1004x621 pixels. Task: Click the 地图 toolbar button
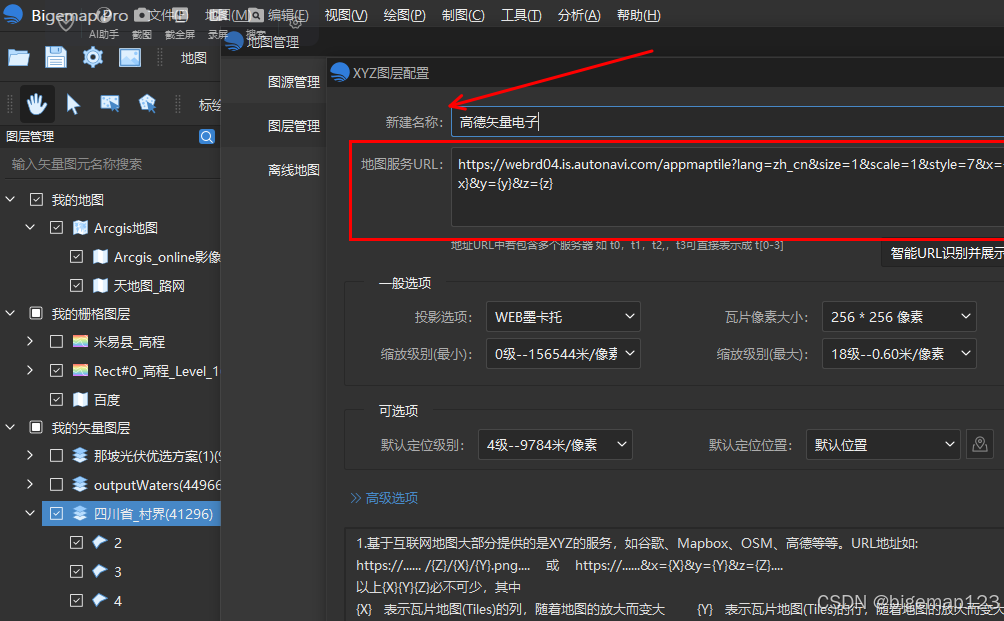(x=193, y=58)
